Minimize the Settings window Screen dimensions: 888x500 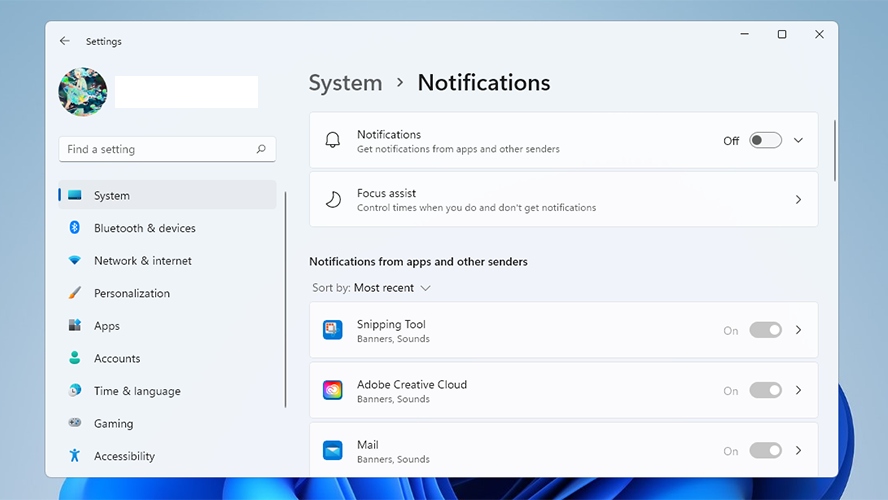744,34
